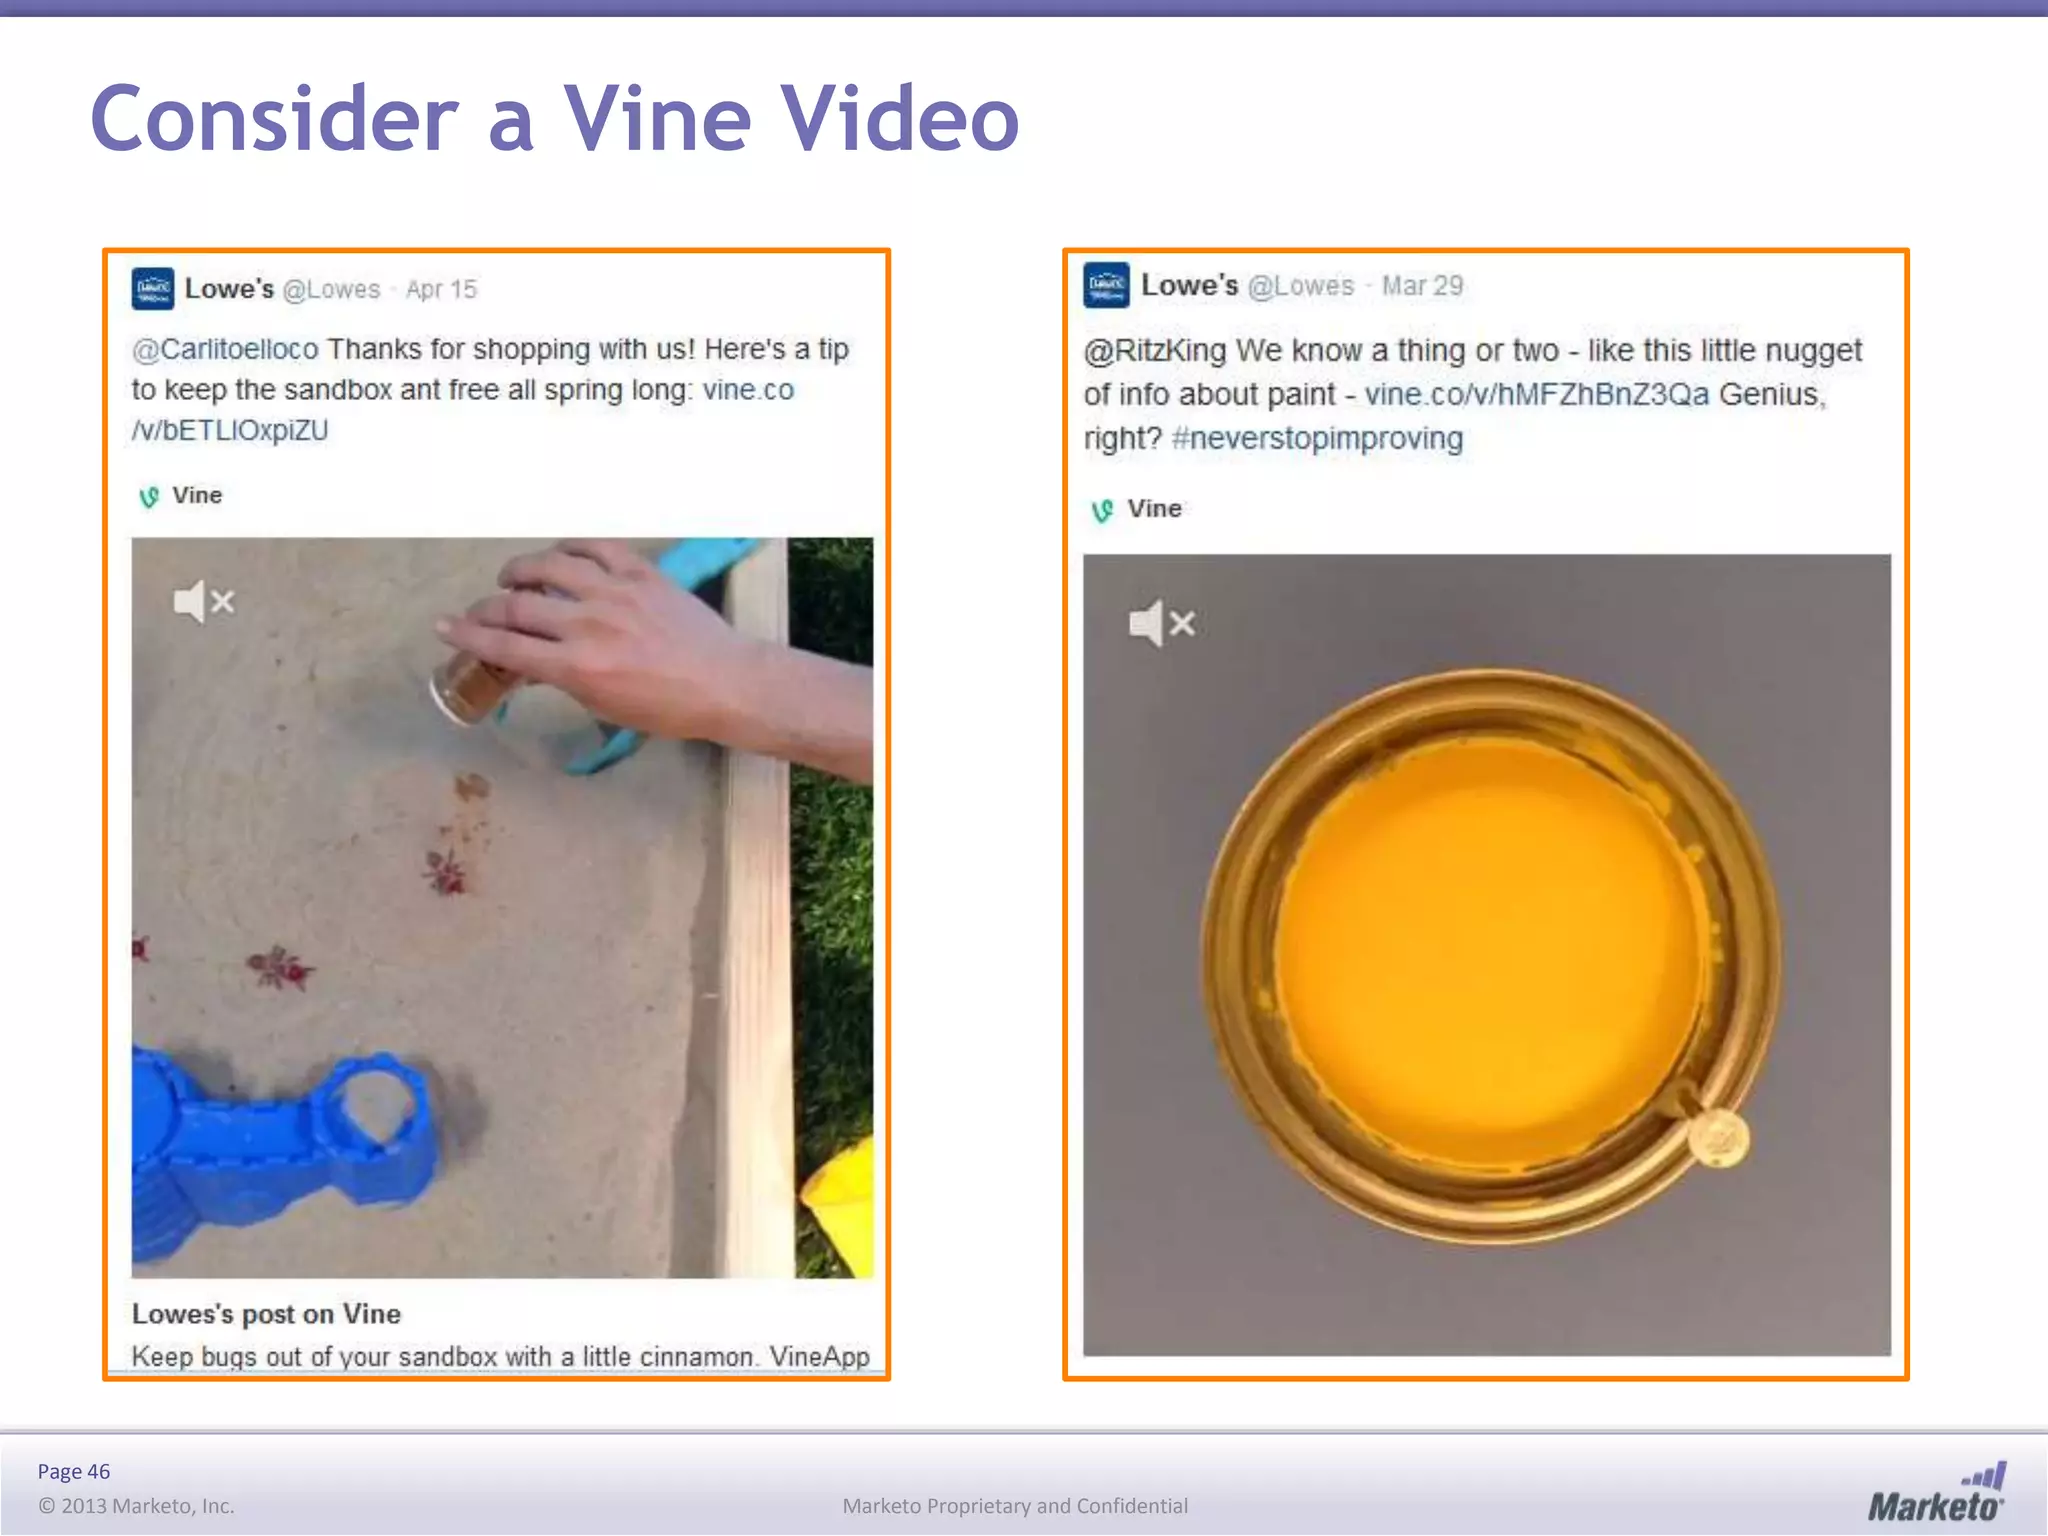Click the @Lowes handle in the Apr 15 tweet
The width and height of the screenshot is (2048, 1536).
coord(331,290)
